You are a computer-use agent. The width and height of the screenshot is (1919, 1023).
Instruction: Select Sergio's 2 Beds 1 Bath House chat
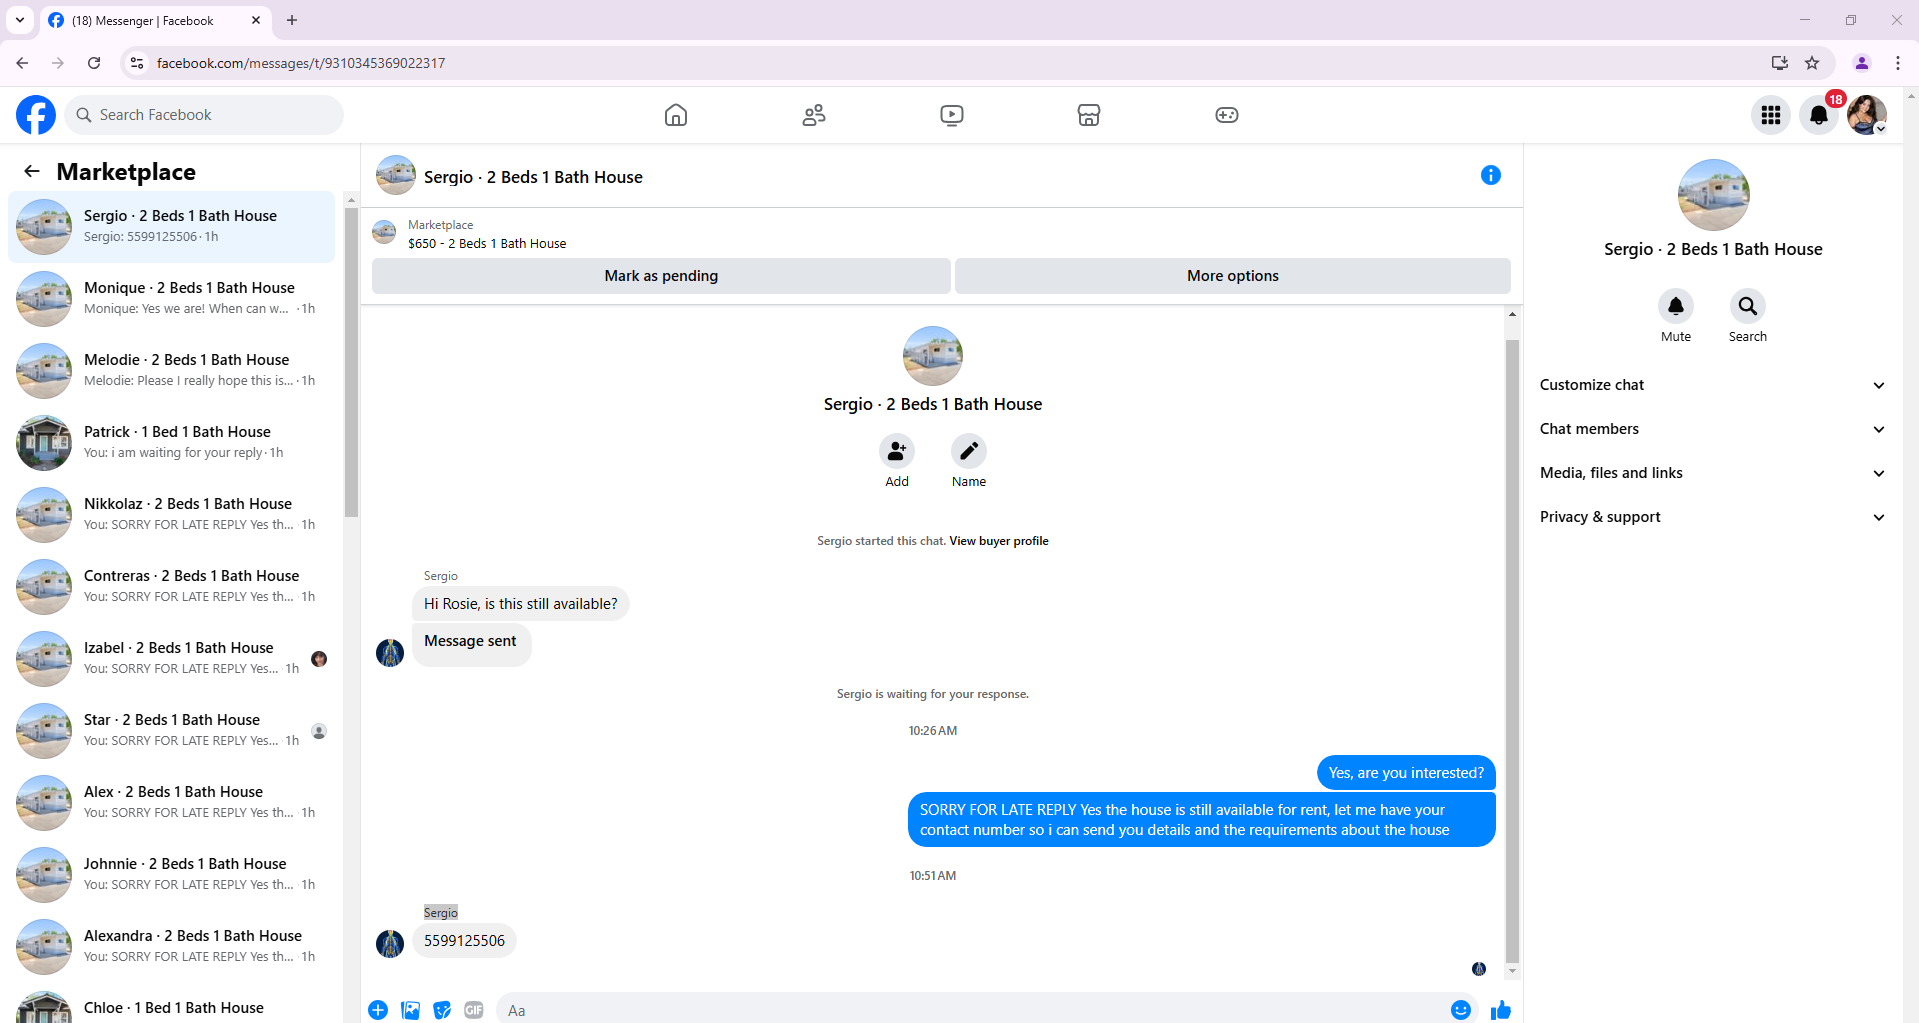[x=172, y=227]
